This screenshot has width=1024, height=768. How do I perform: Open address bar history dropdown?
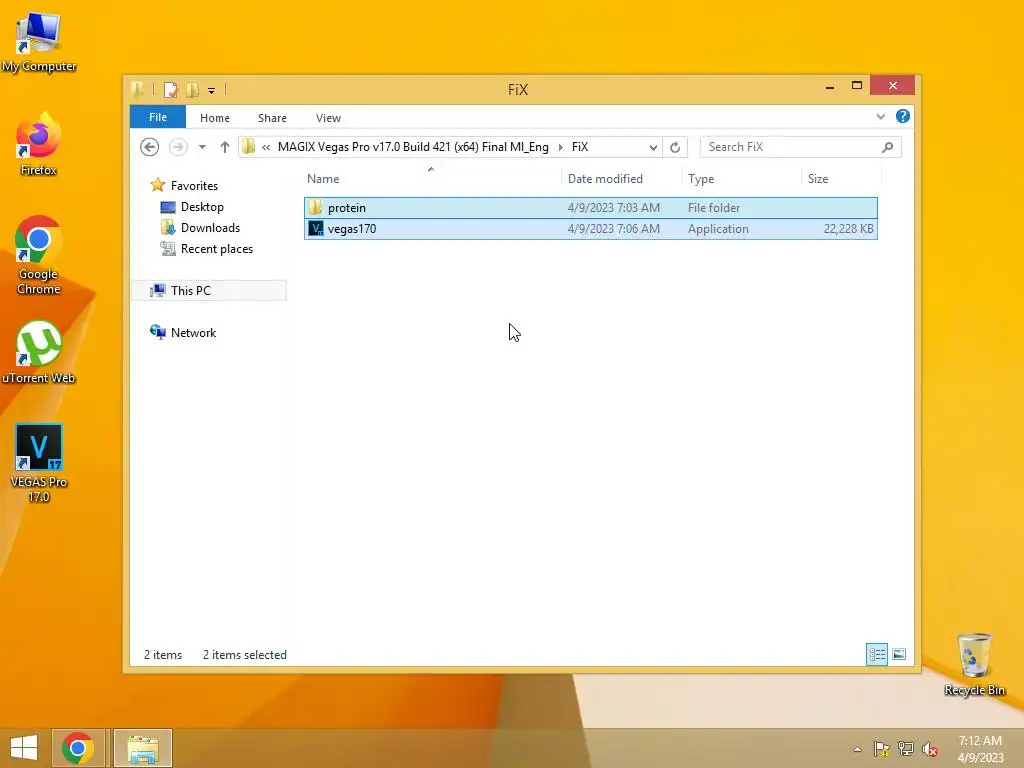click(x=653, y=148)
